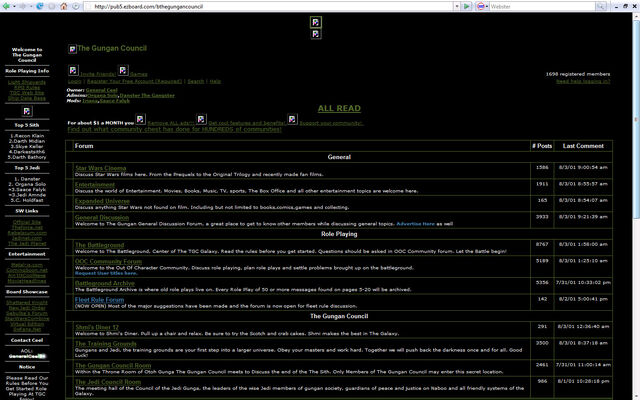This screenshot has width=640, height=400.
Task: Click the image icon beside The Gungan Council title
Action: point(72,49)
